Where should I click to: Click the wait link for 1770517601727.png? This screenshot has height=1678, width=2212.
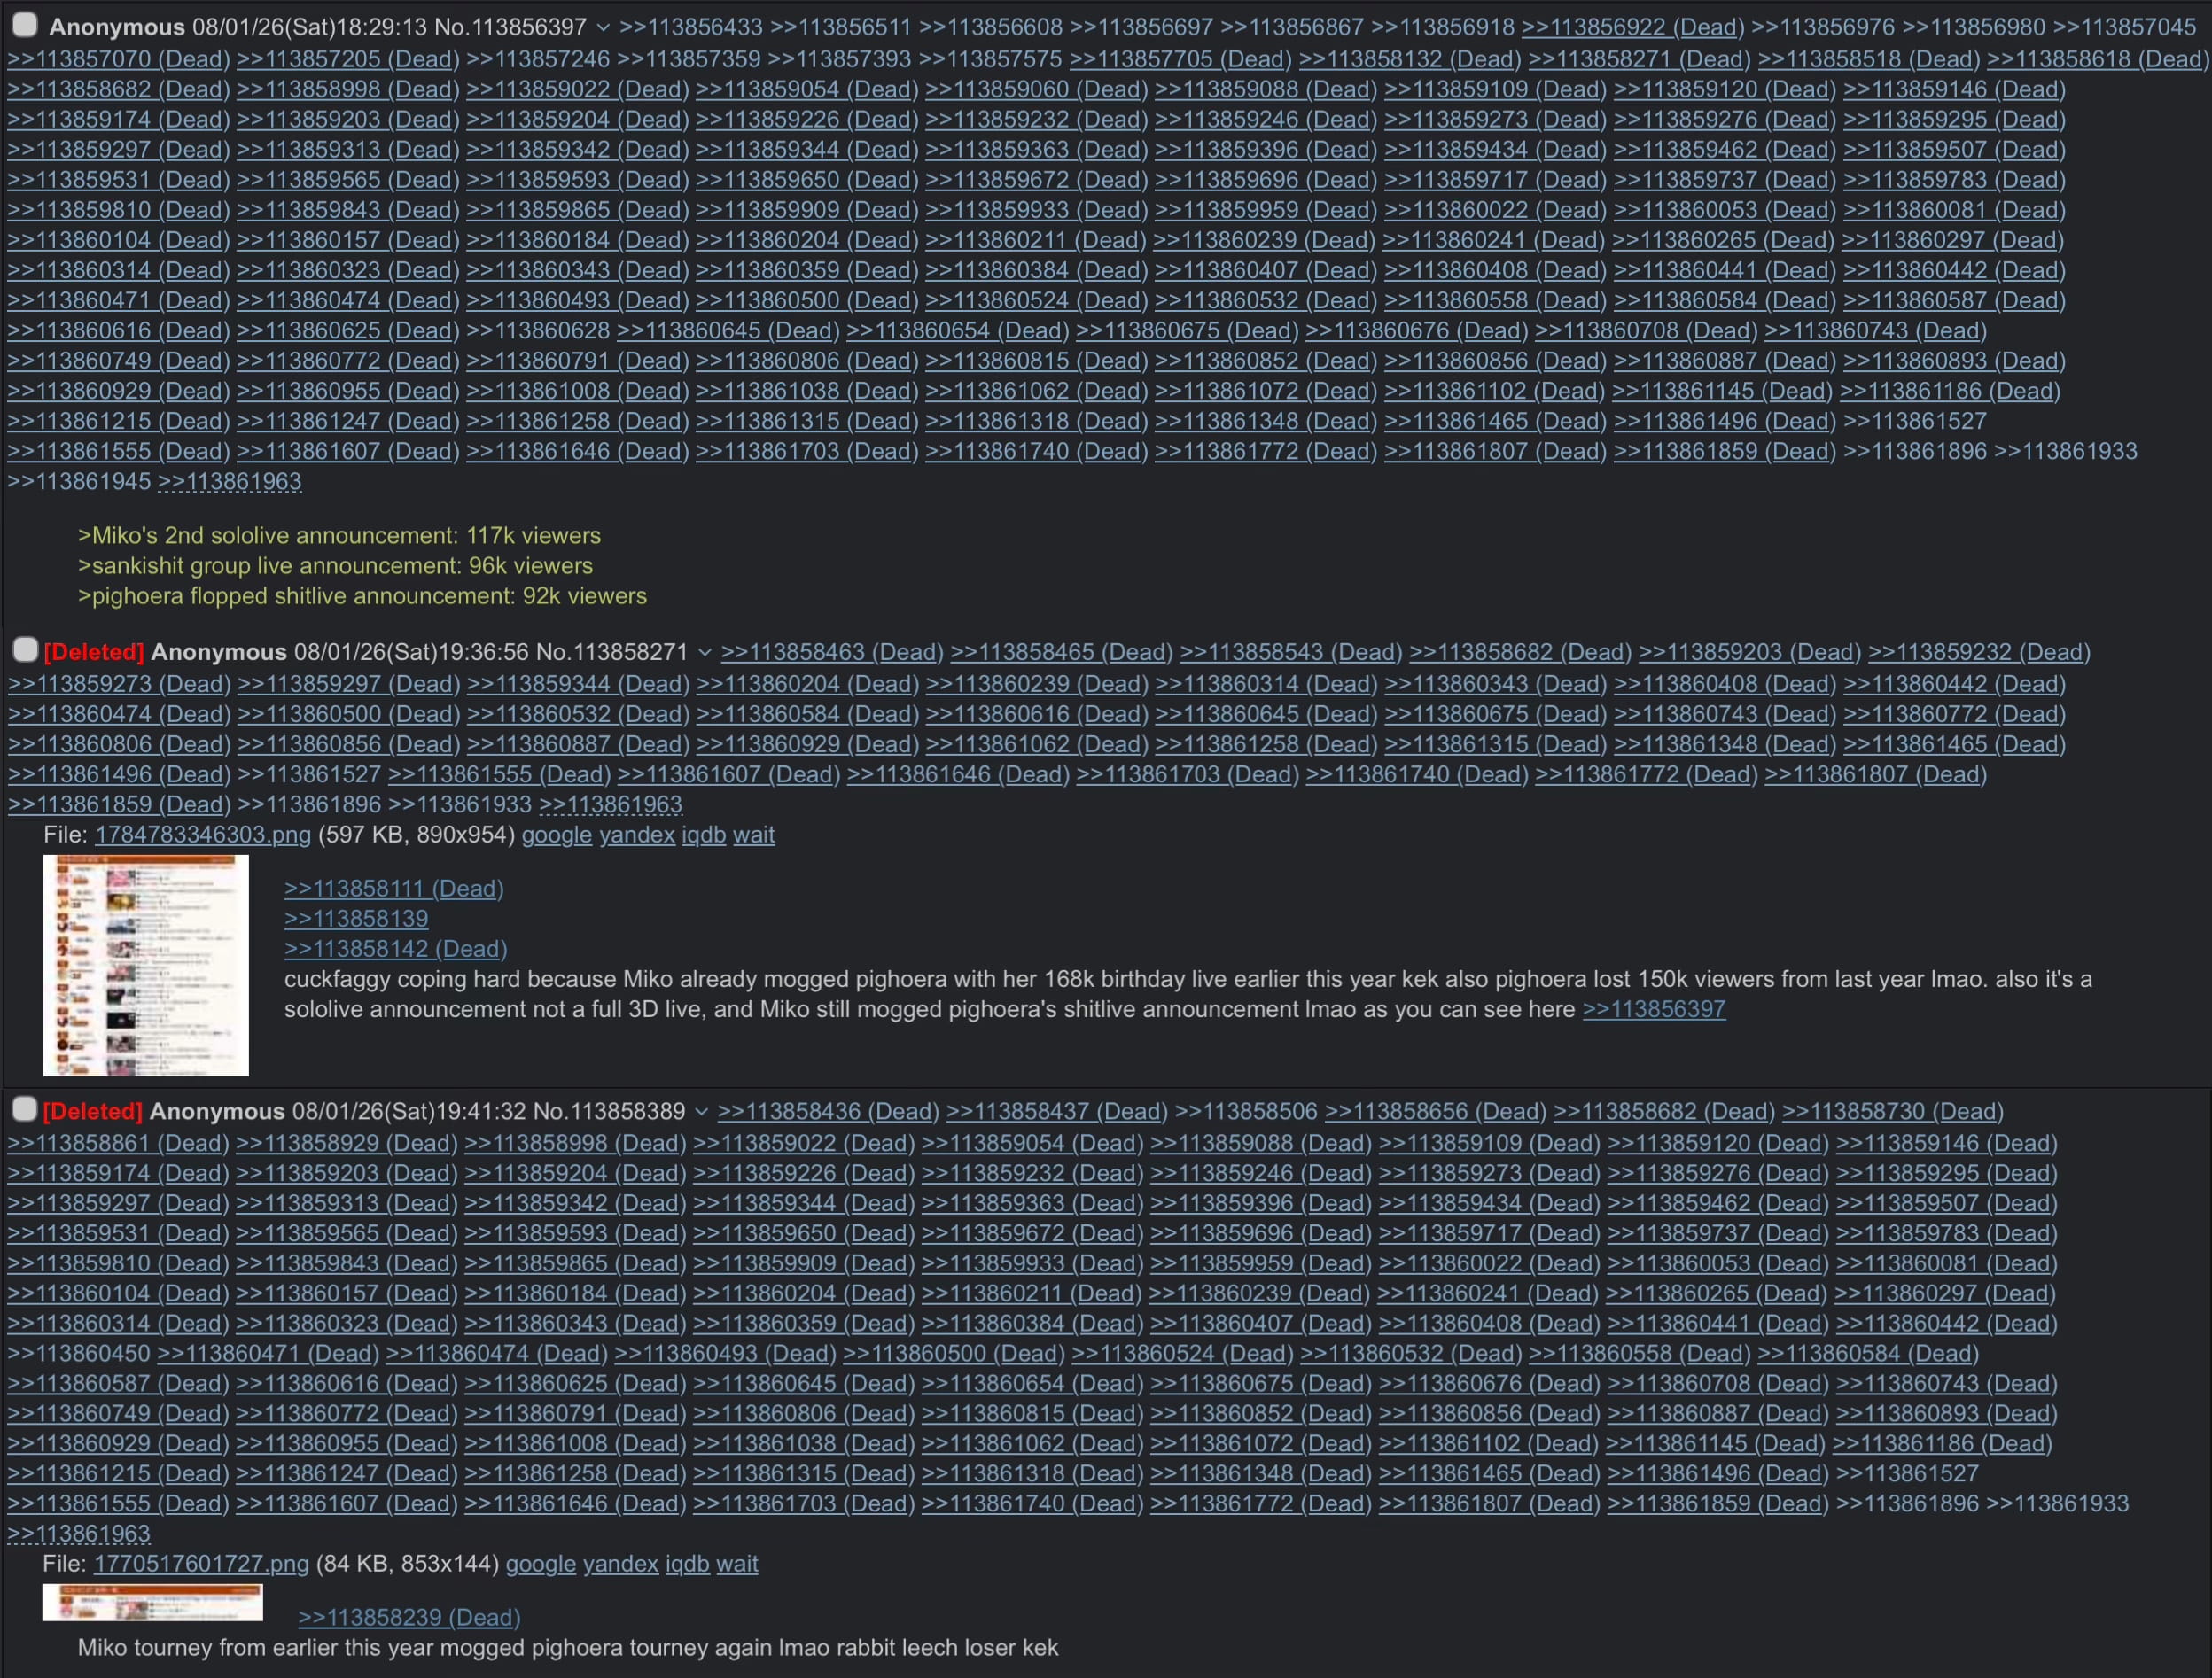click(x=738, y=1564)
